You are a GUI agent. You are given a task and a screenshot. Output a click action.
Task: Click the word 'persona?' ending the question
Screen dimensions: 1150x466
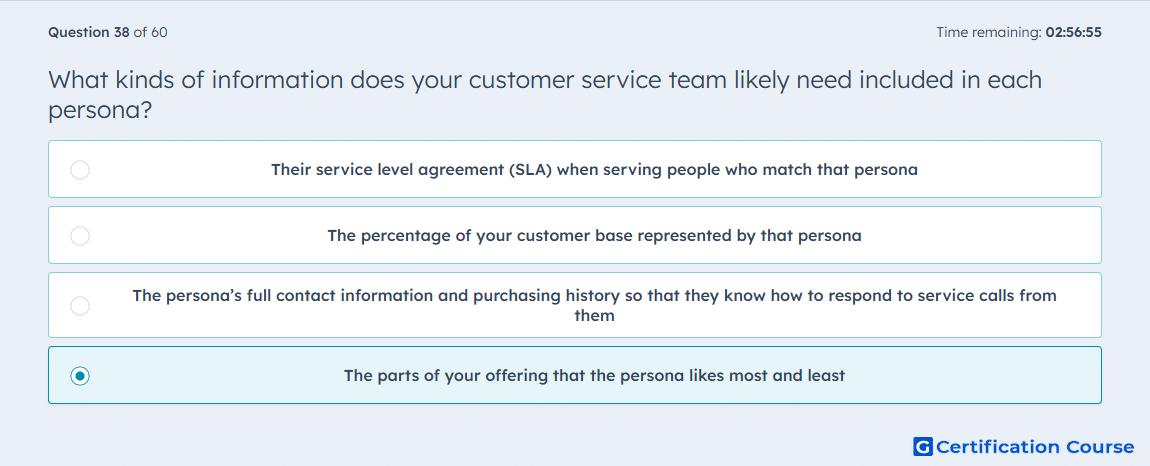click(x=100, y=111)
